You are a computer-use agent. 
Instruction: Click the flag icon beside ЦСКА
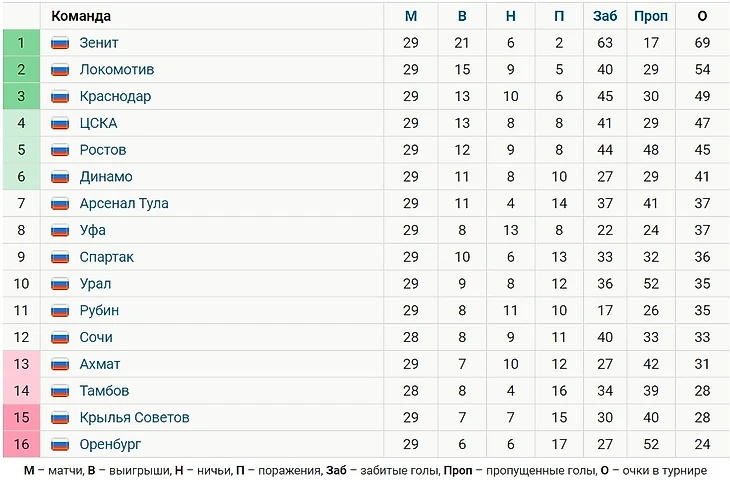[x=60, y=124]
